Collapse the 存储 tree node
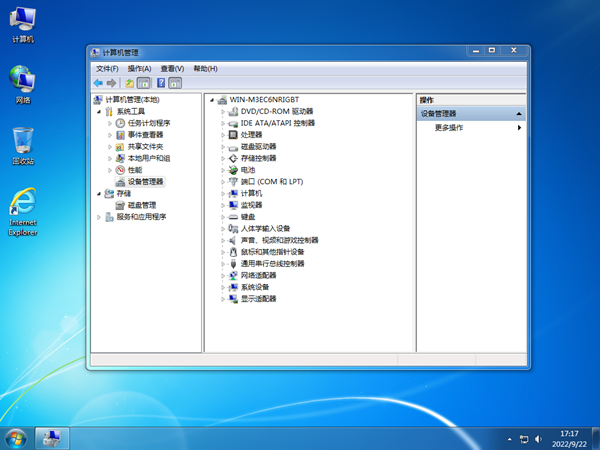Viewport: 600px width, 450px height. pos(99,194)
